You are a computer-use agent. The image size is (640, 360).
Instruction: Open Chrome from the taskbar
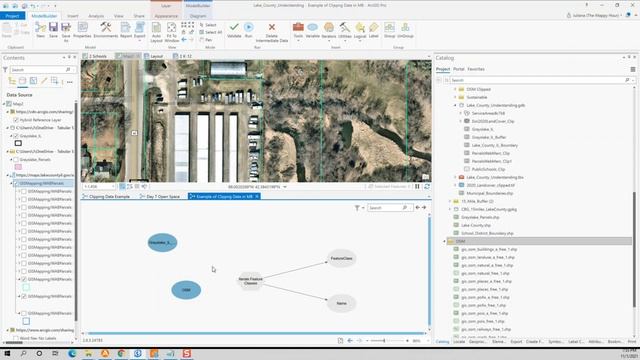click(x=121, y=353)
